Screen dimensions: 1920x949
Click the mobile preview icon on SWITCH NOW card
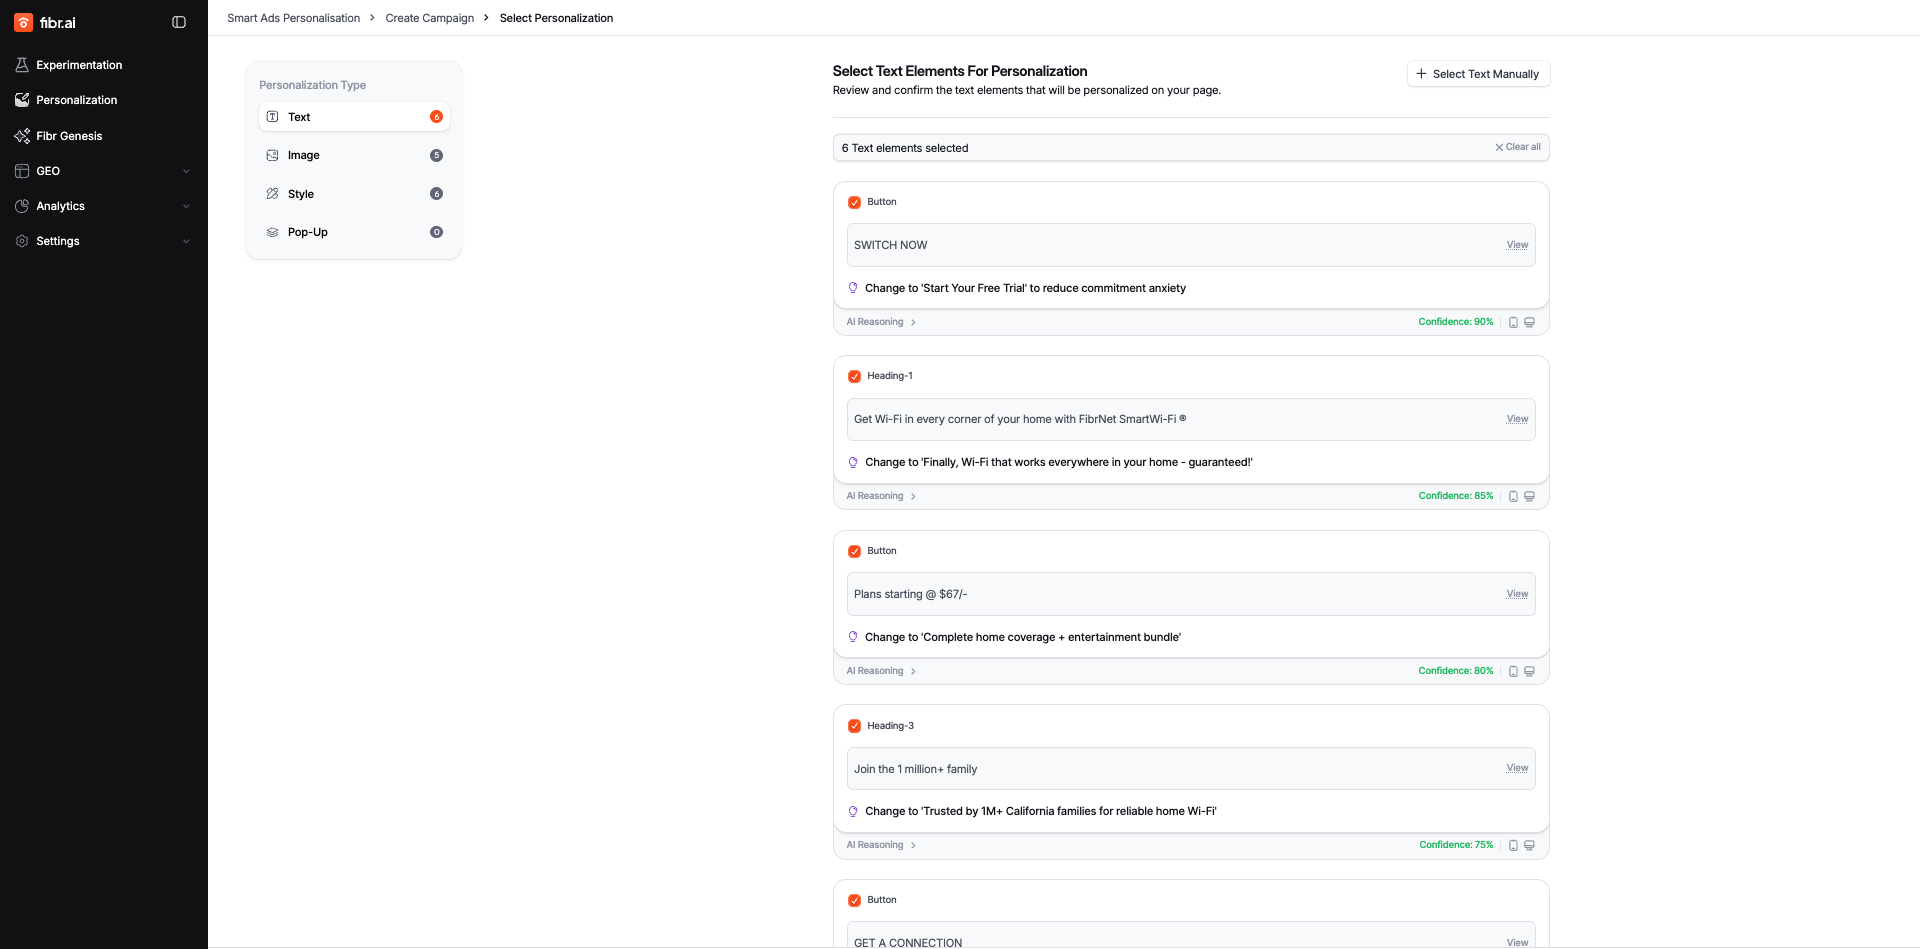pos(1513,322)
